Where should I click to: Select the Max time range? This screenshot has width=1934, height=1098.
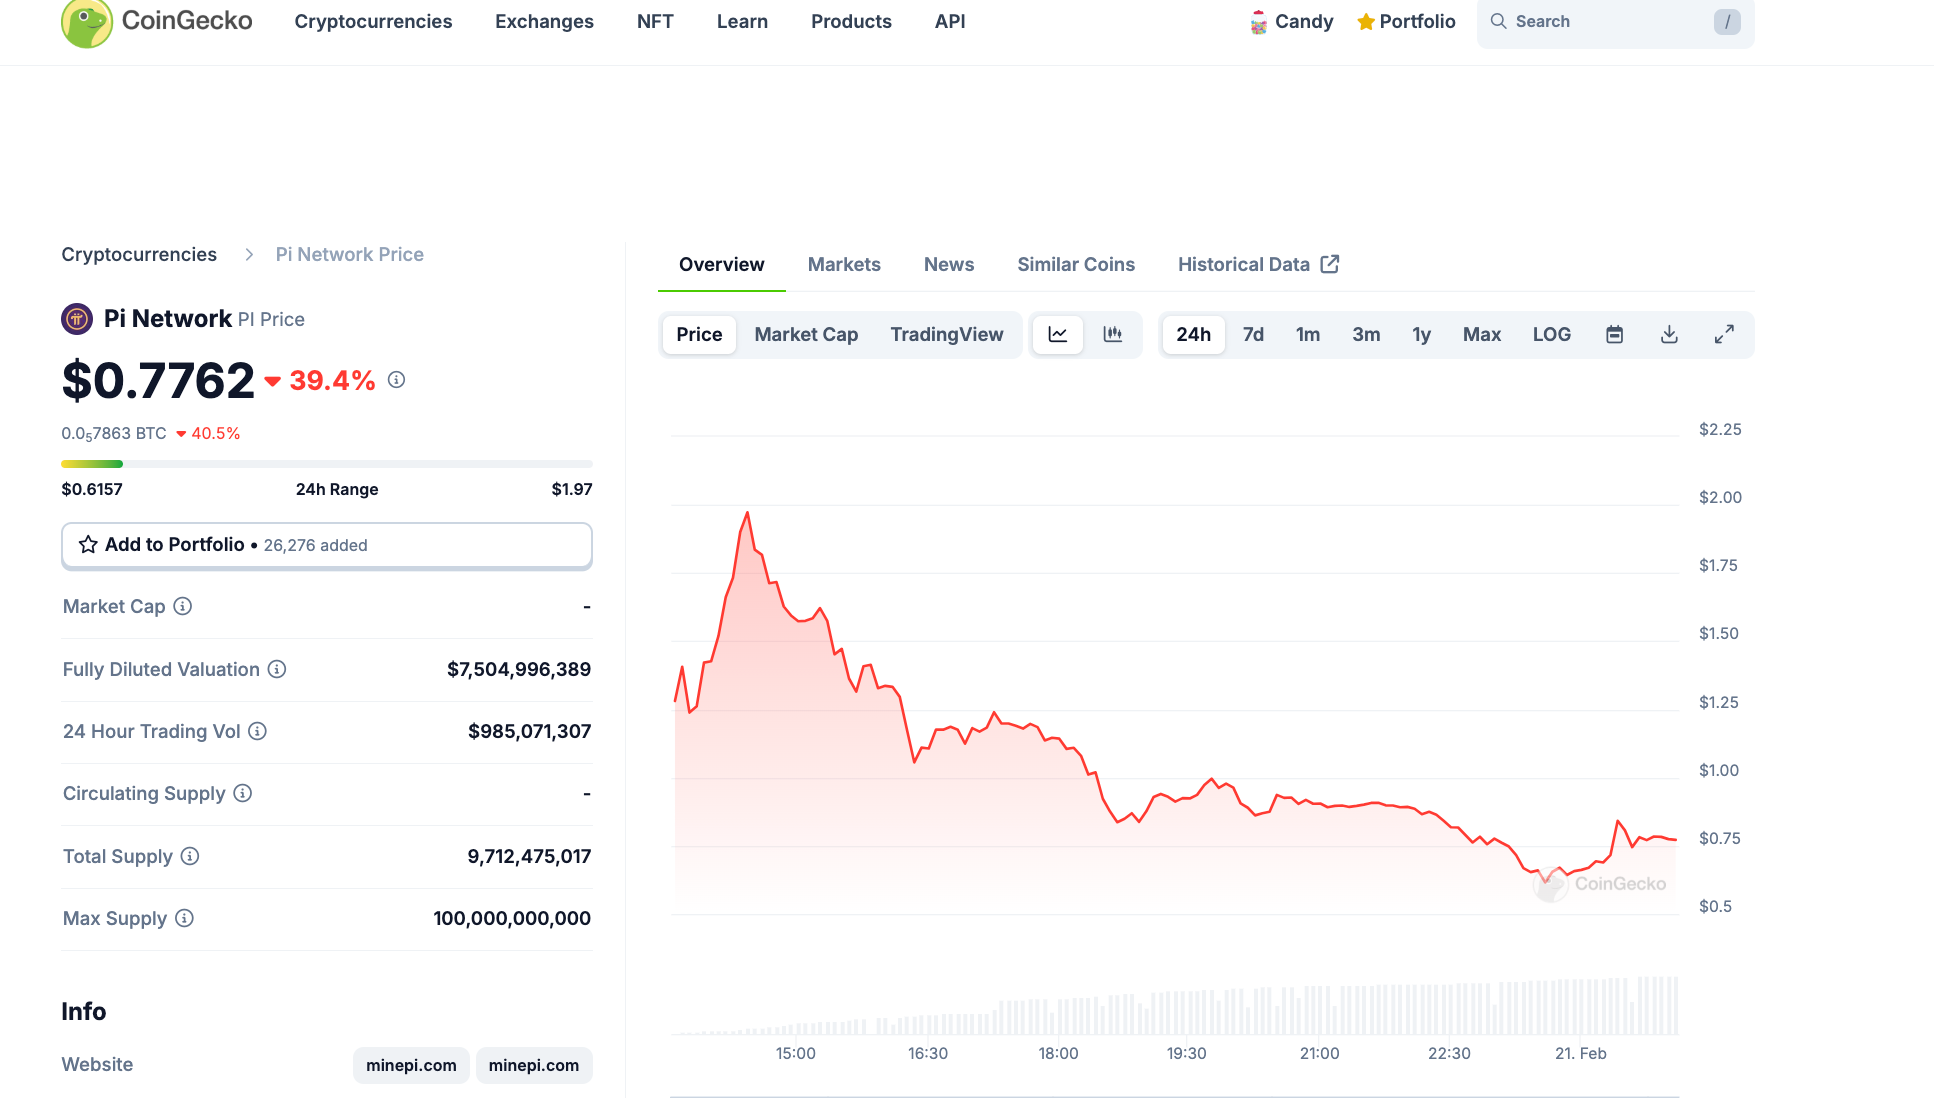coord(1481,335)
